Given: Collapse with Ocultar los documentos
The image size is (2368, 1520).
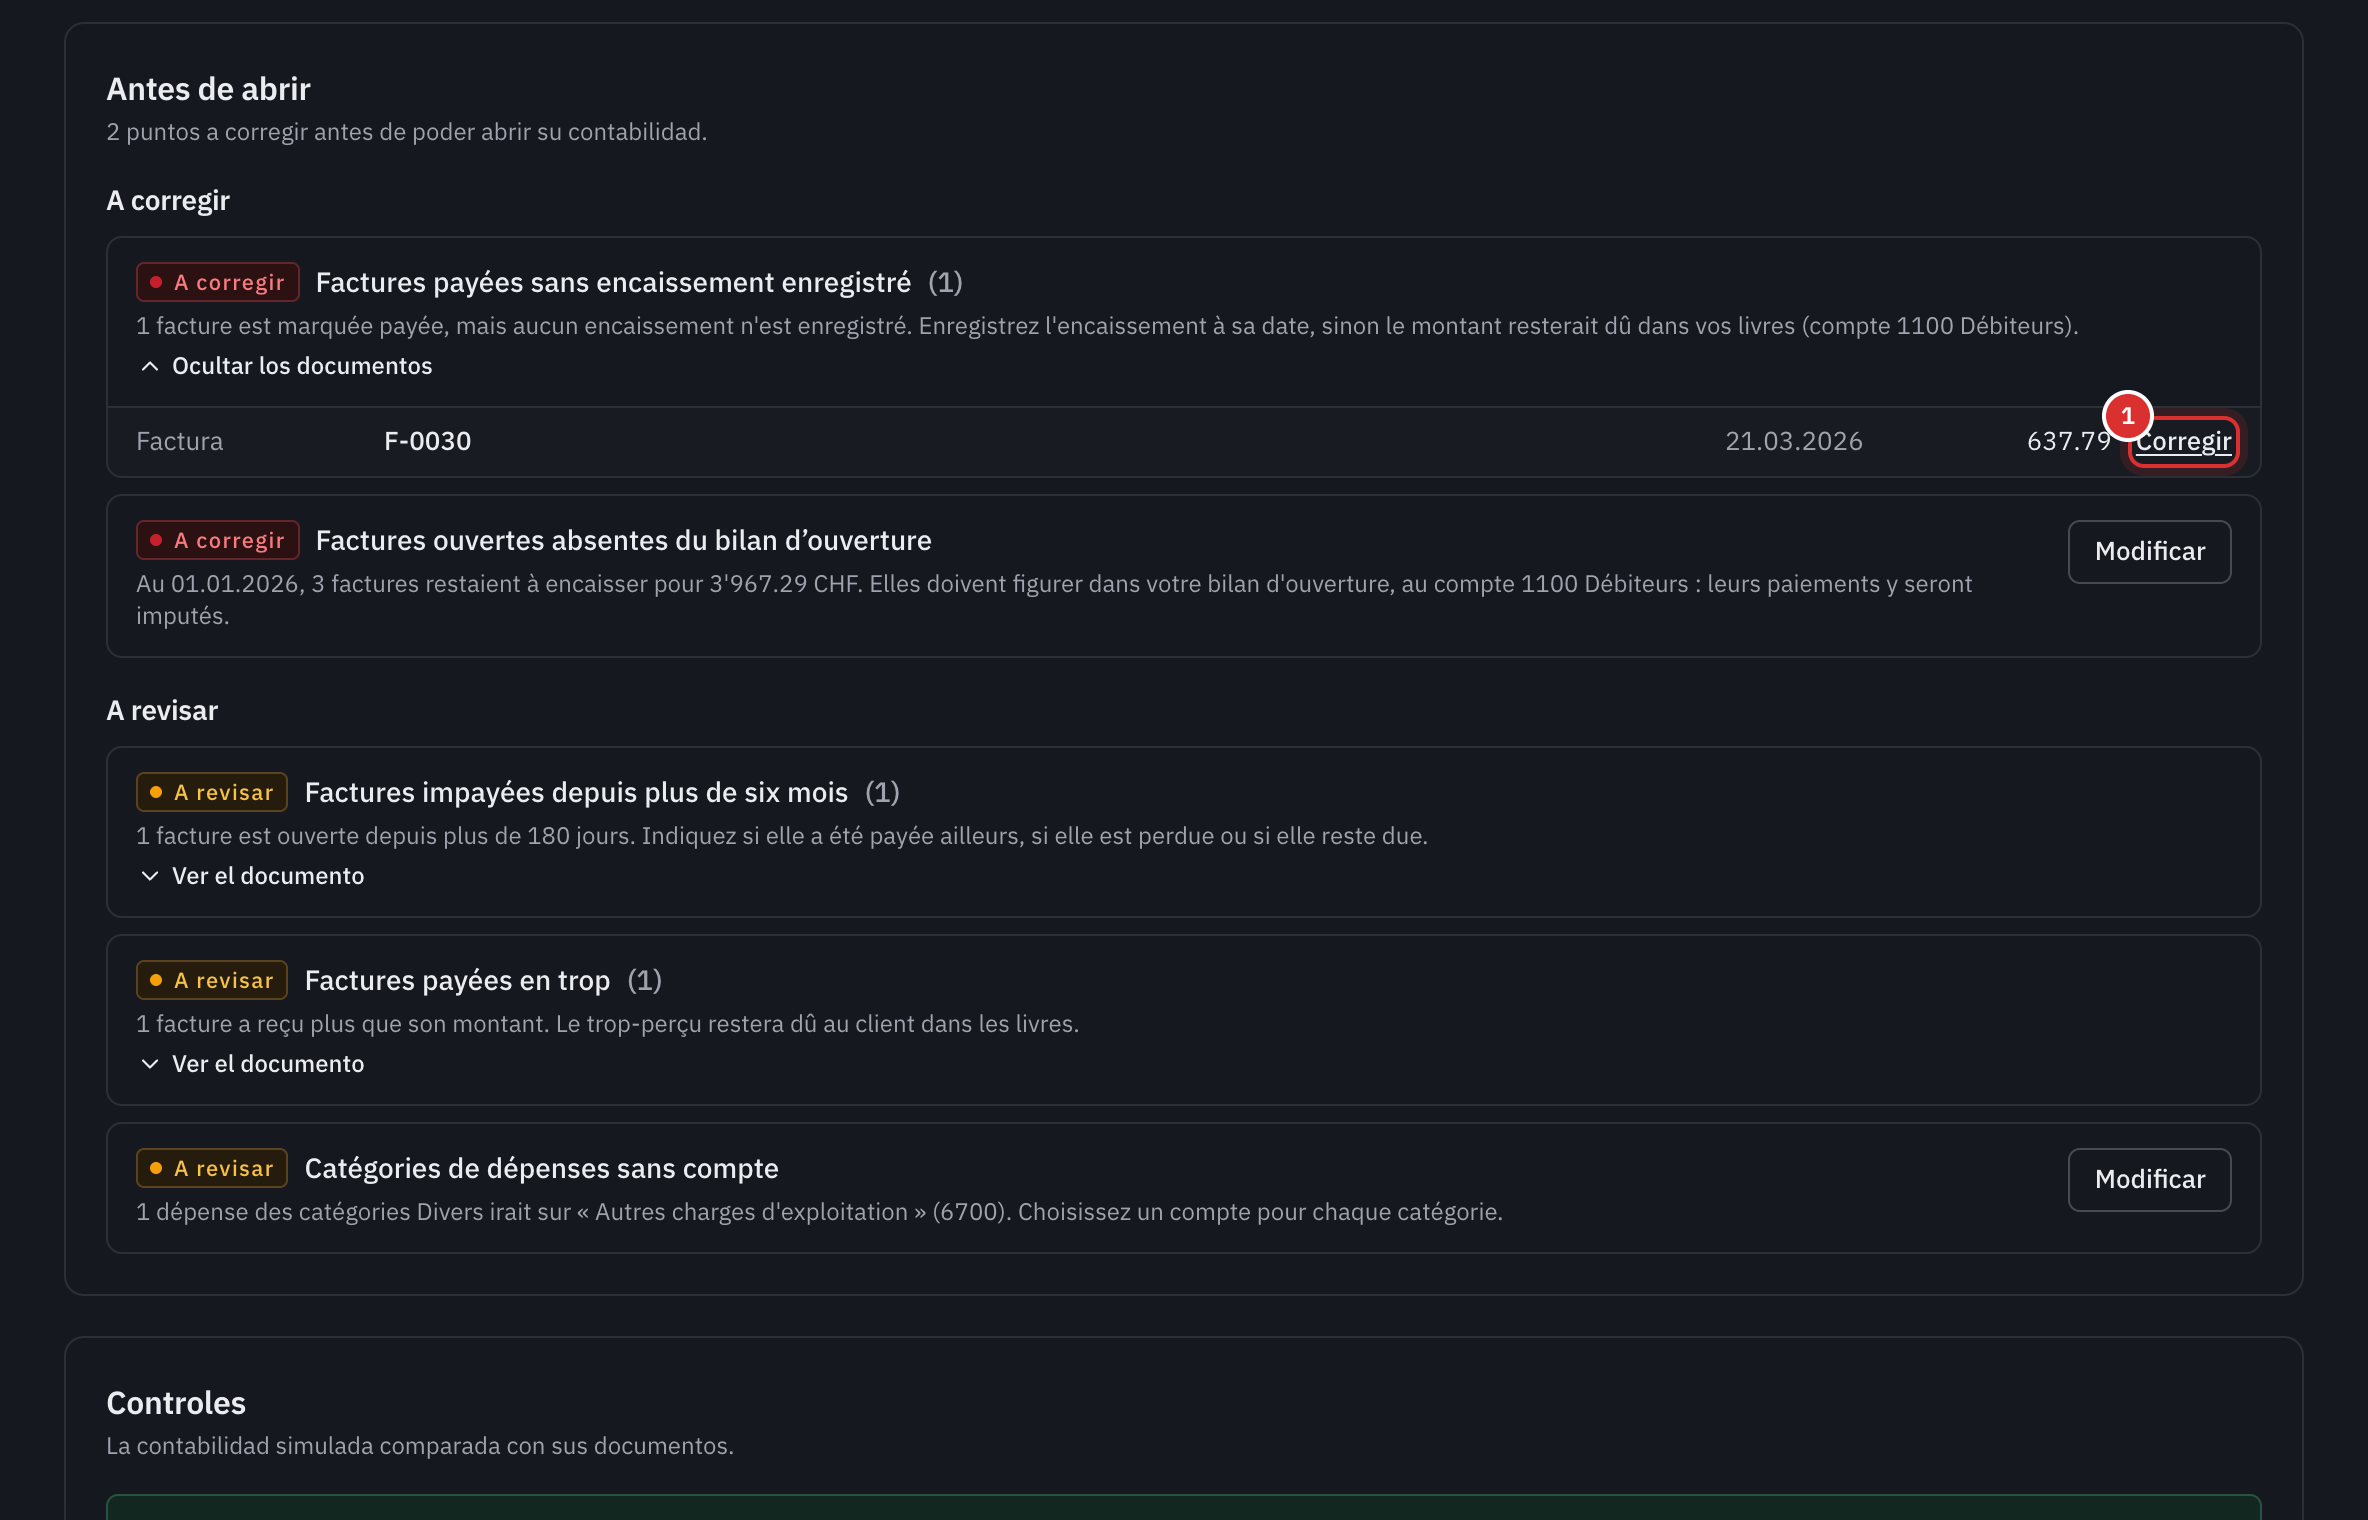Looking at the screenshot, I should click(x=286, y=366).
